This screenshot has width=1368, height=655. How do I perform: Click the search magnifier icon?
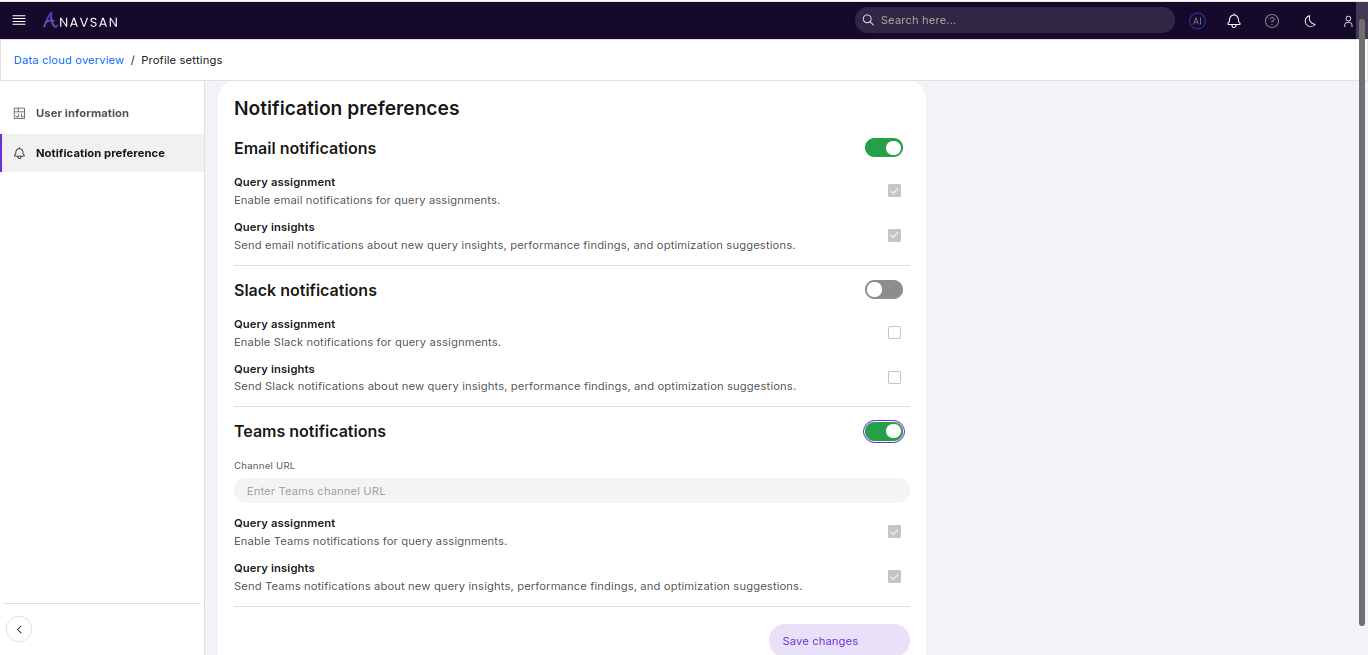(867, 20)
